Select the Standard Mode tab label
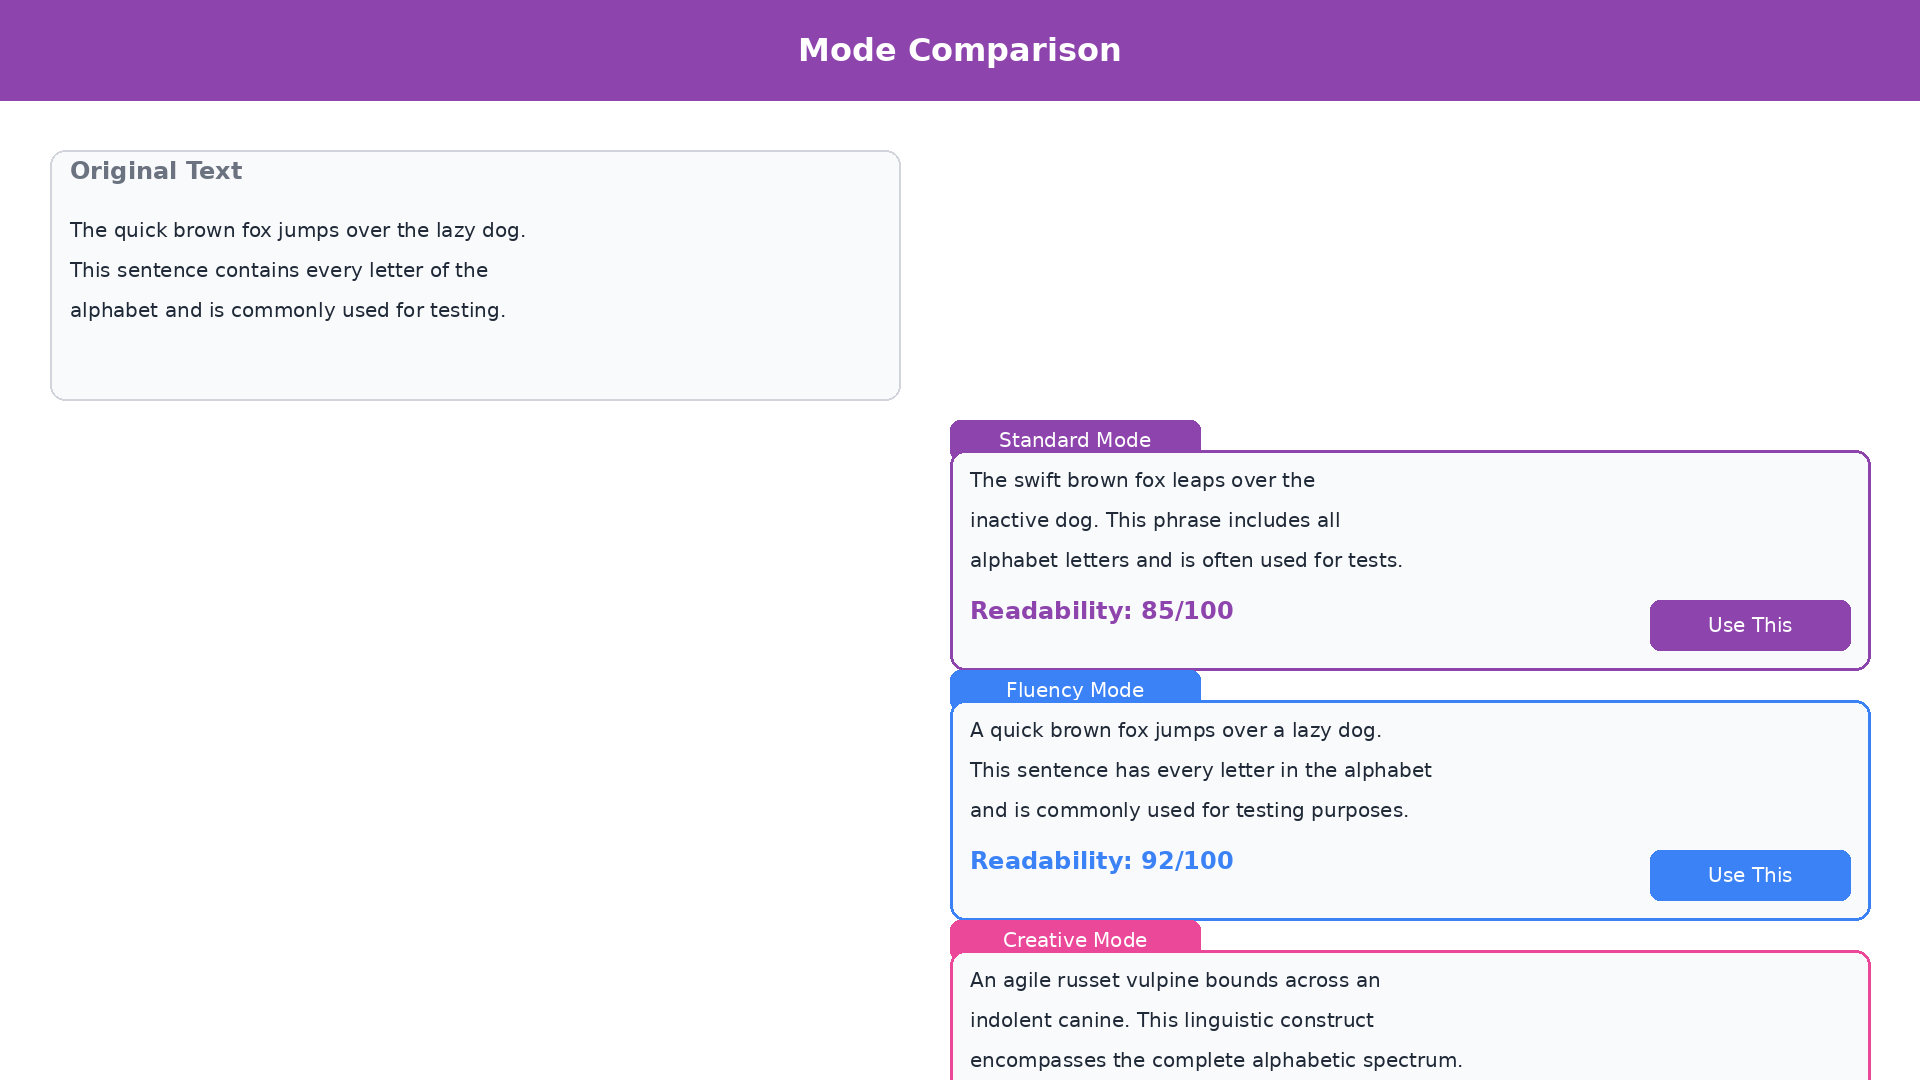The width and height of the screenshot is (1920, 1080). (x=1075, y=439)
